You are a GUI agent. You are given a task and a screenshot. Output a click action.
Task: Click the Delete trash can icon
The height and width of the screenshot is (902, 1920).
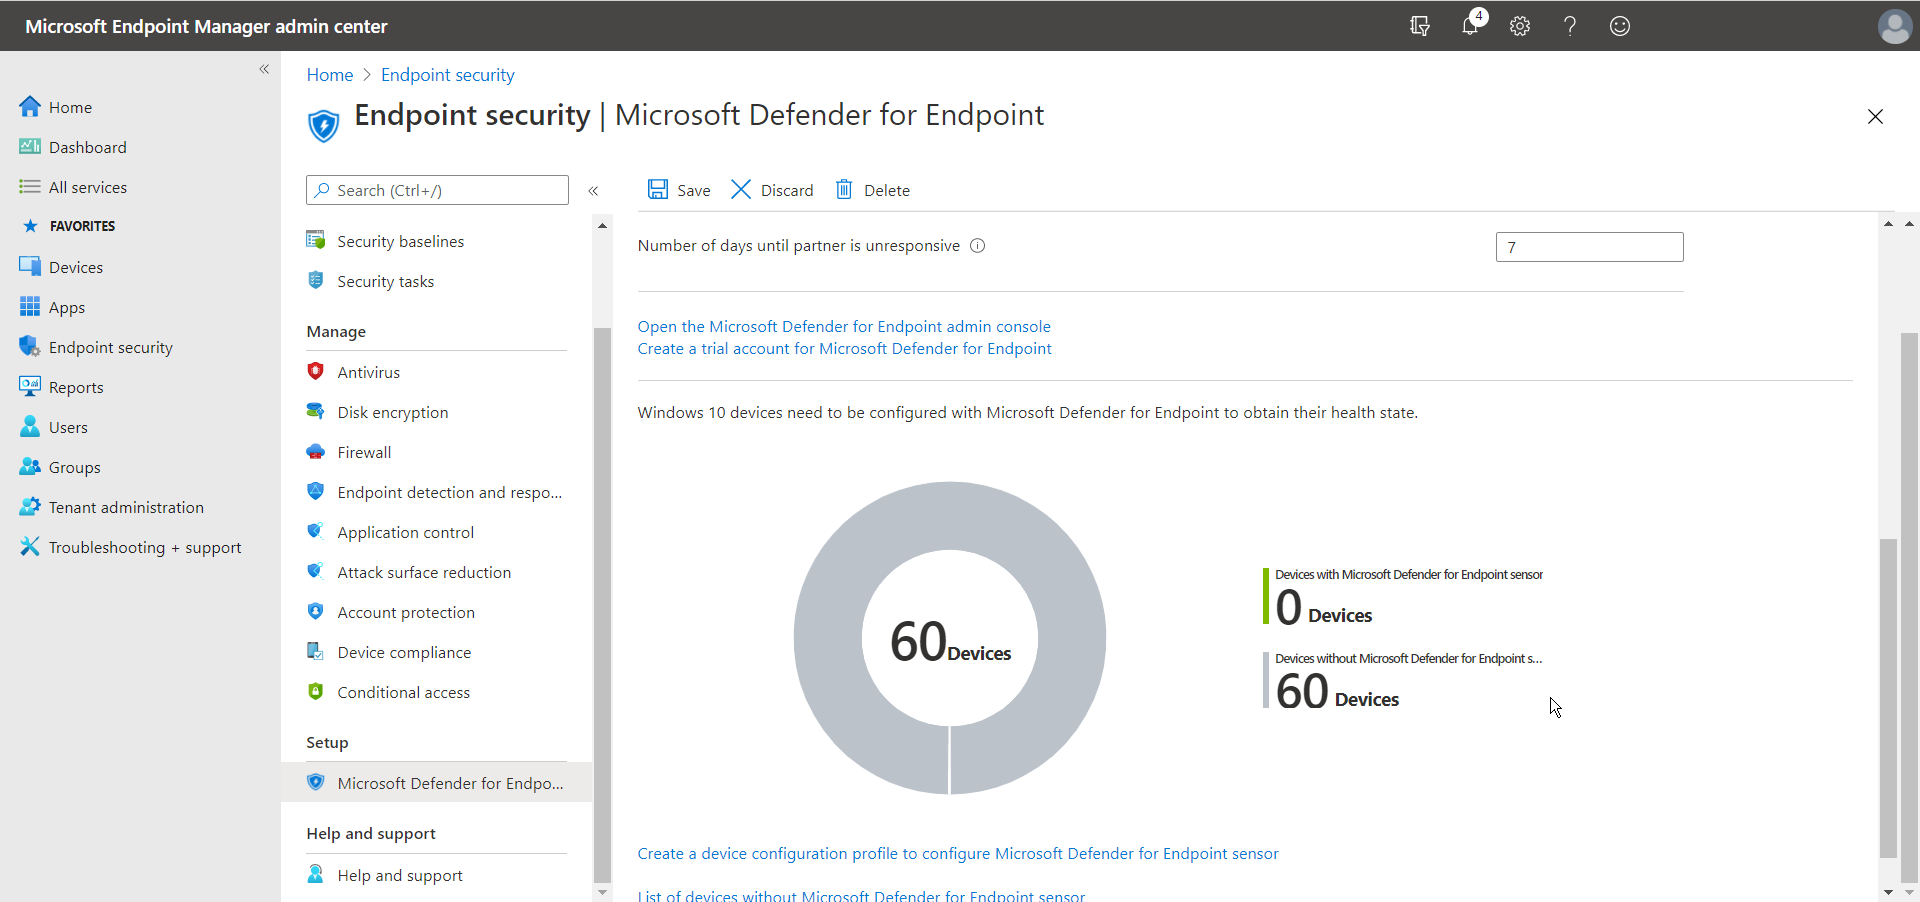click(844, 189)
